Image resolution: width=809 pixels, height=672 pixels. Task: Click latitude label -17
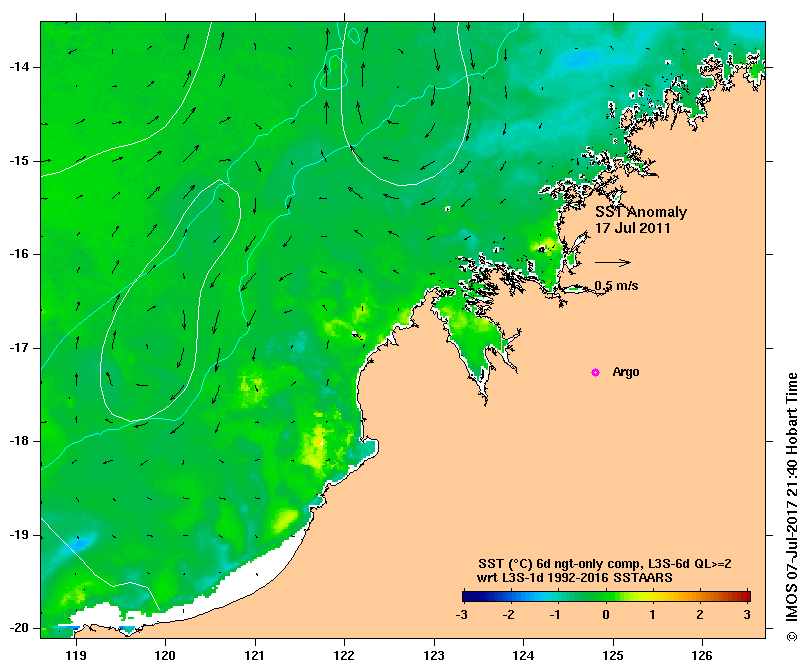point(19,348)
